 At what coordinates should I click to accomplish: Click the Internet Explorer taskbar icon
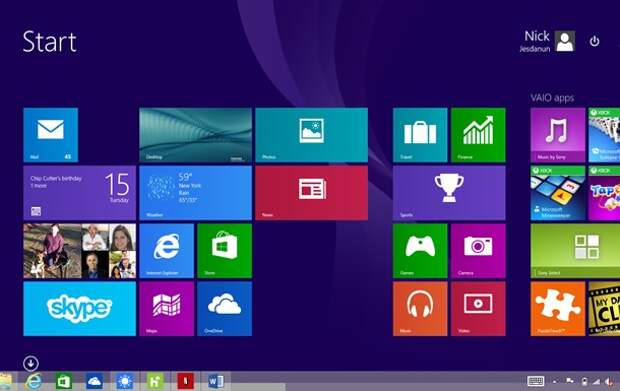click(34, 382)
